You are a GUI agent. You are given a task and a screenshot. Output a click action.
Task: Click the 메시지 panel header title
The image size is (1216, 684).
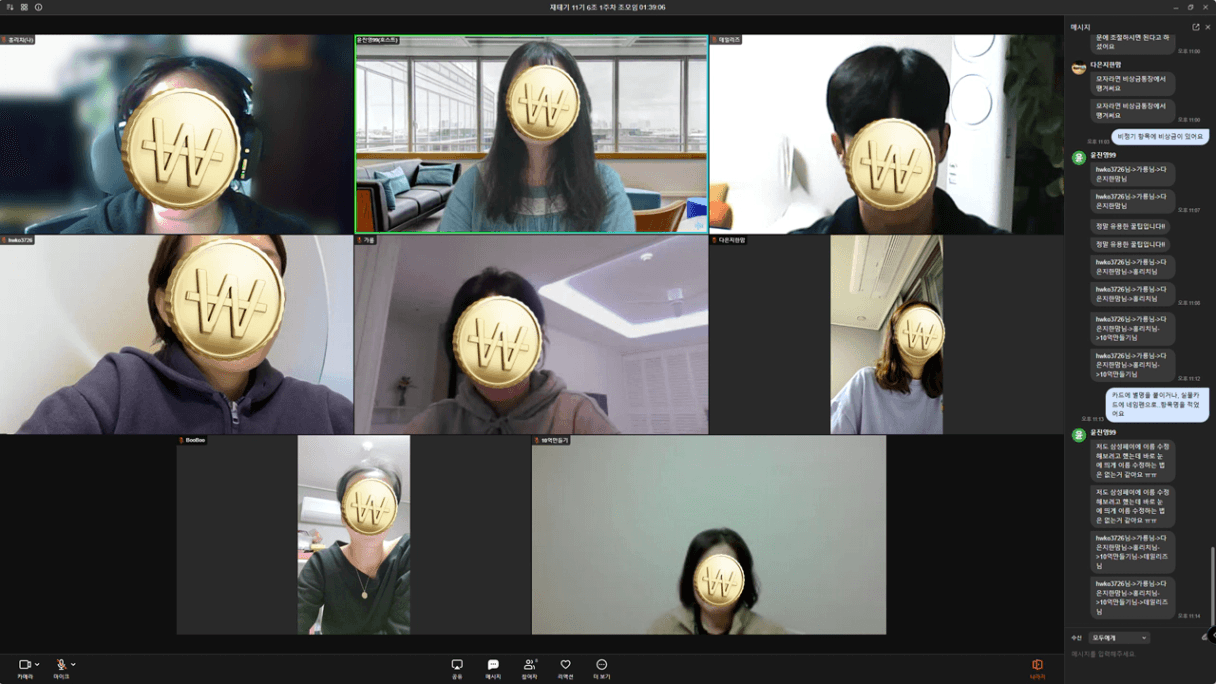point(1080,27)
